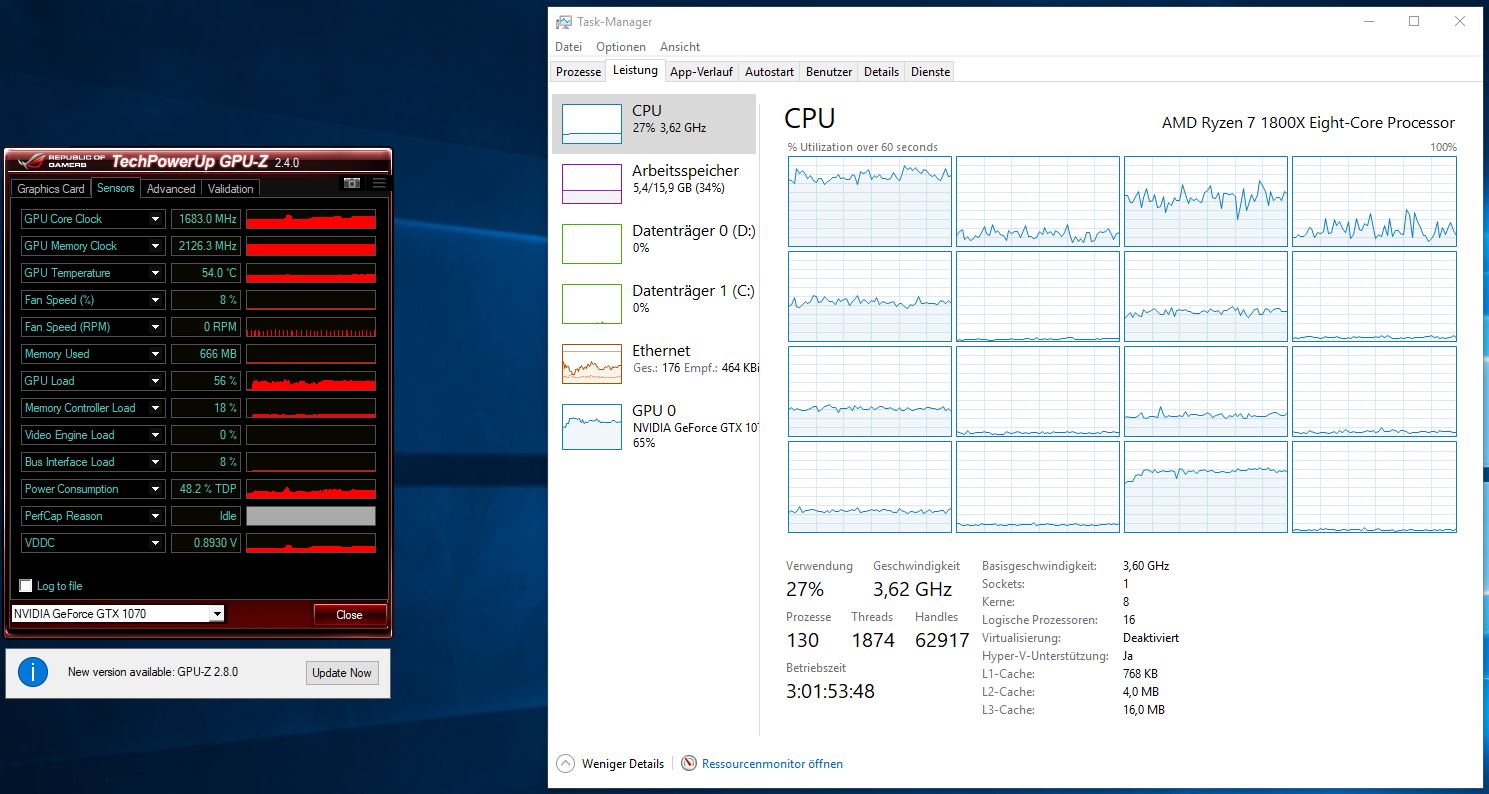Click the GPU-Z Close button
The height and width of the screenshot is (794, 1489).
tap(349, 615)
